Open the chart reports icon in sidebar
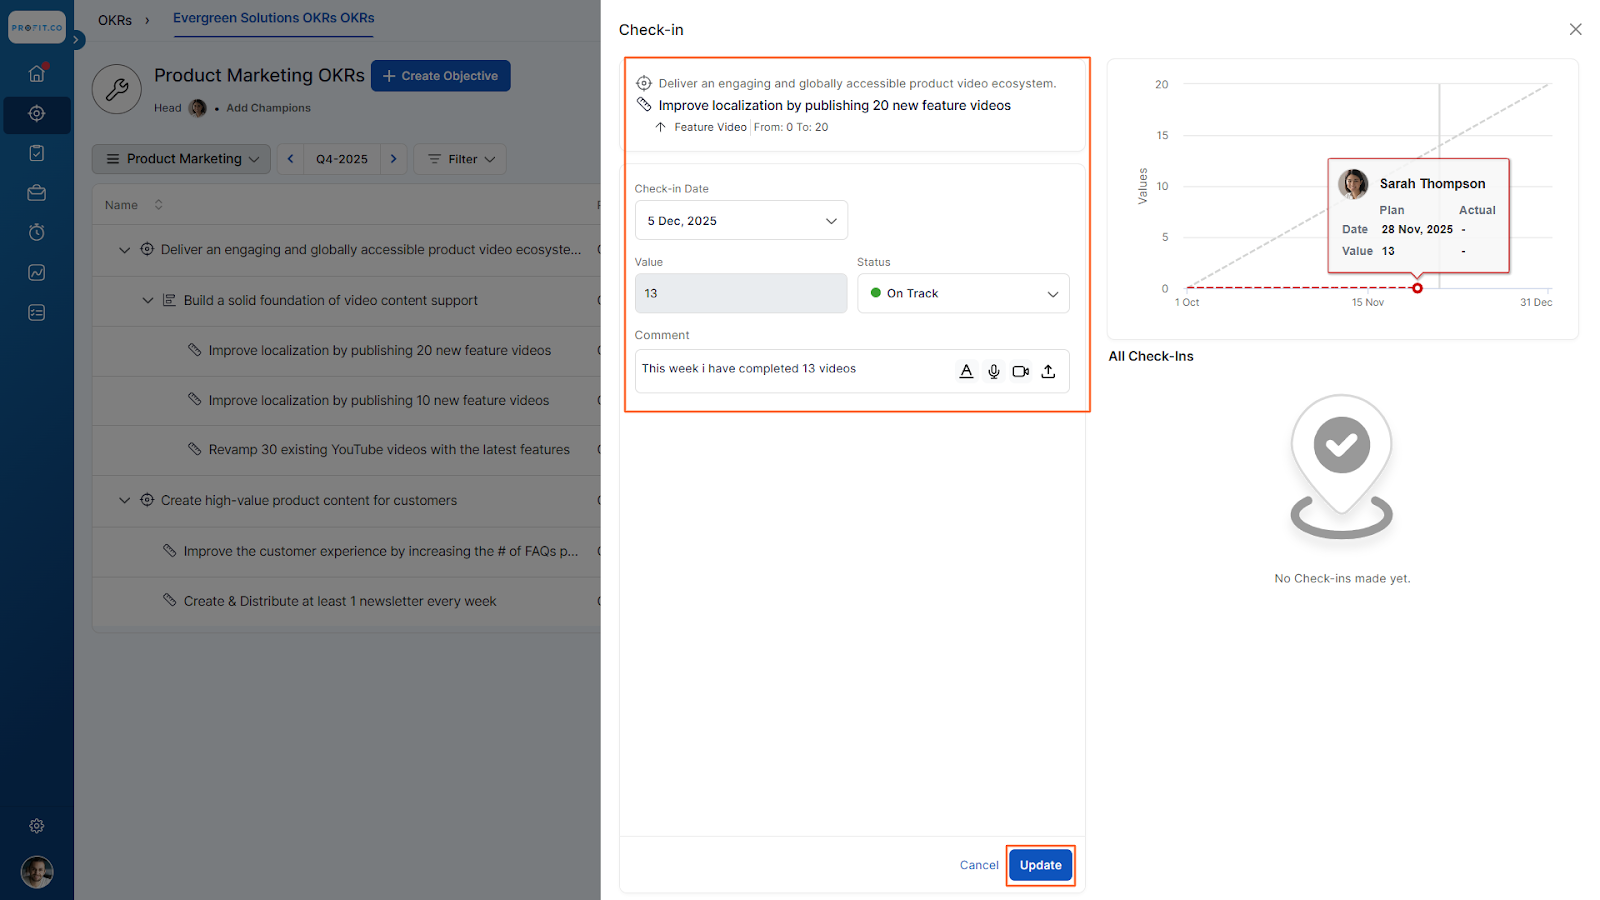1600x900 pixels. click(x=37, y=272)
